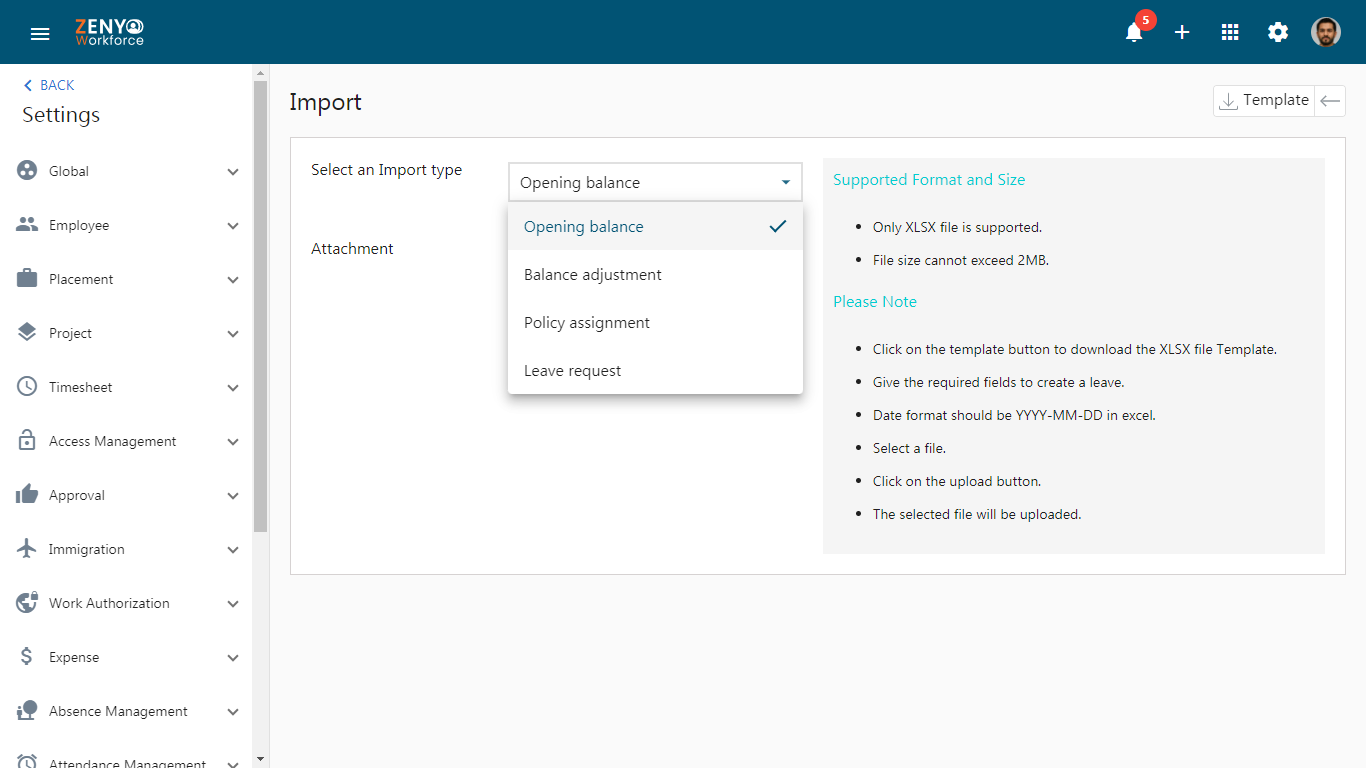
Task: Open Timesheet settings label
Action: (81, 387)
